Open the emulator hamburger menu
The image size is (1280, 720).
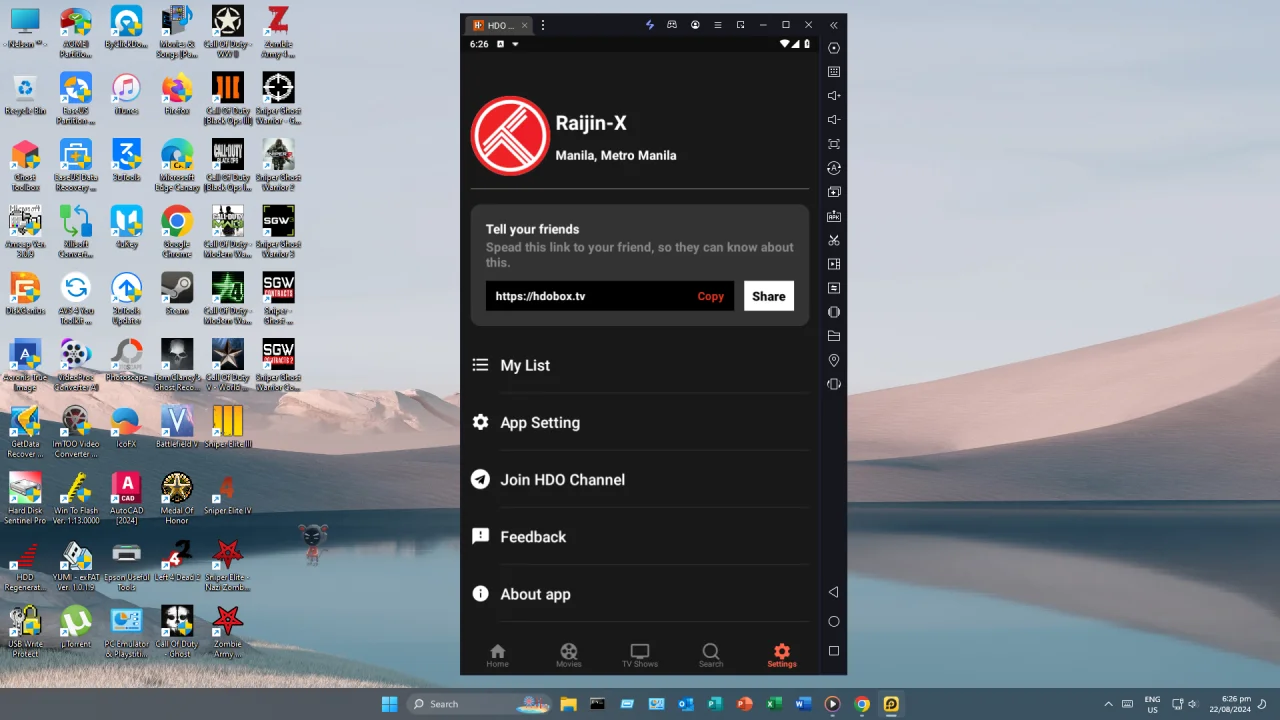point(718,25)
